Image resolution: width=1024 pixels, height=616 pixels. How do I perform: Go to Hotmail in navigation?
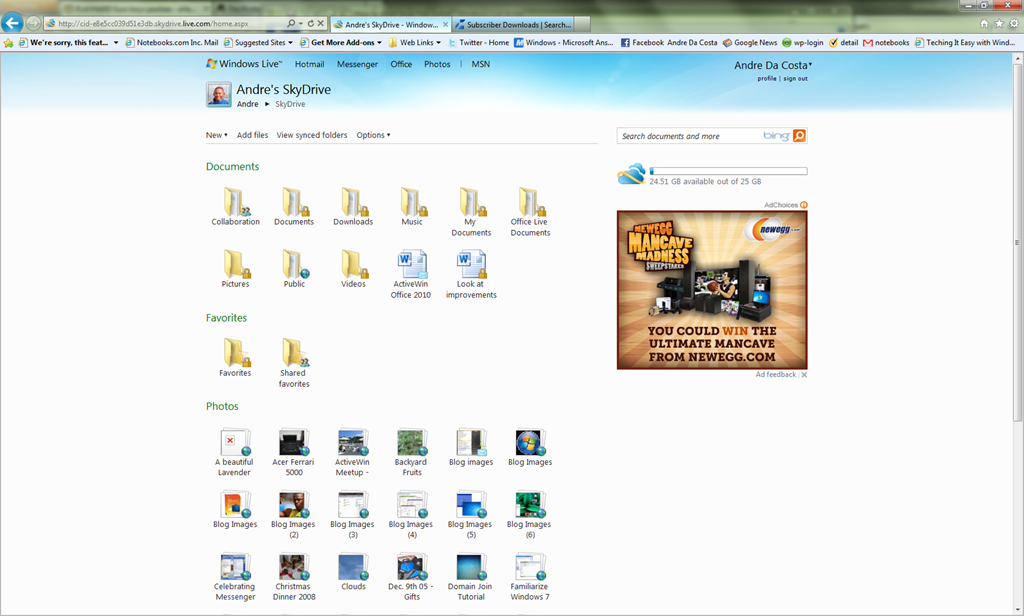tap(309, 64)
